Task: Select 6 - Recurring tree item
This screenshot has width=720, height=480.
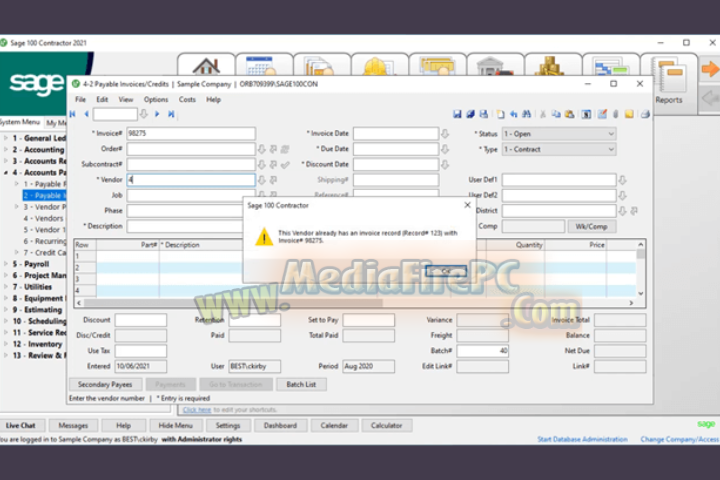Action: coord(45,241)
